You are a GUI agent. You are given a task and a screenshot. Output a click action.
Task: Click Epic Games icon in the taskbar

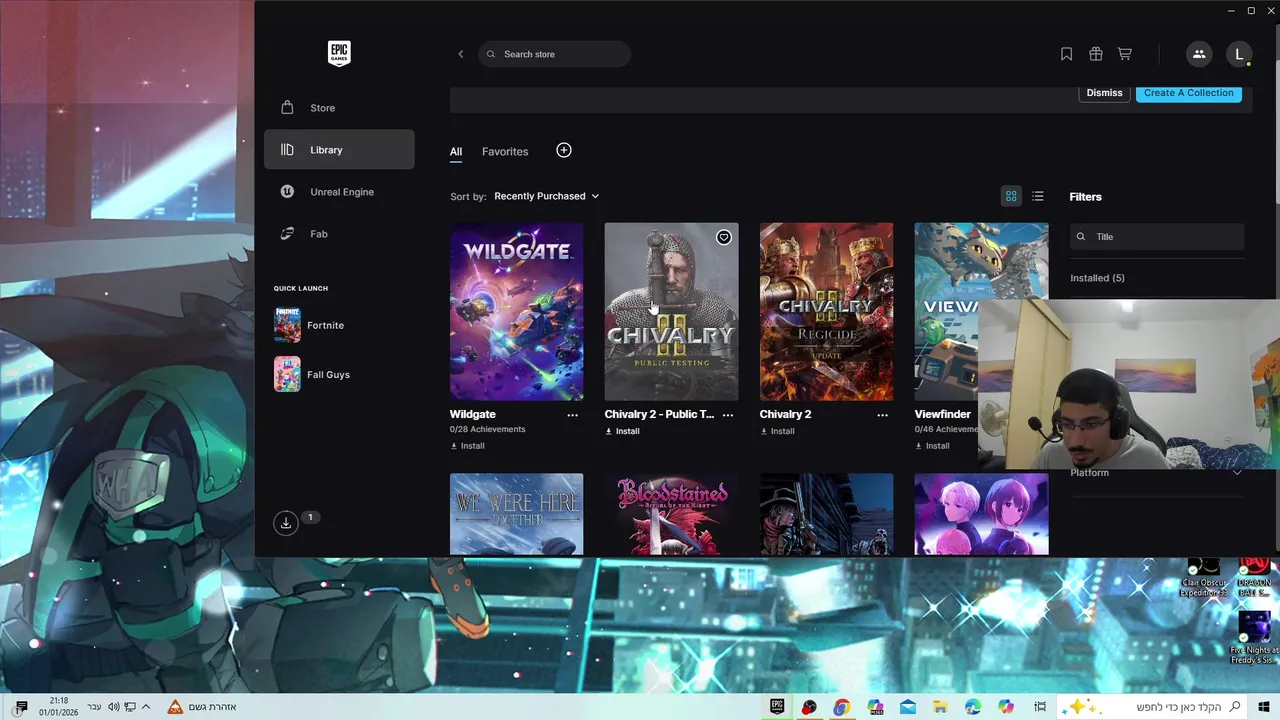777,706
